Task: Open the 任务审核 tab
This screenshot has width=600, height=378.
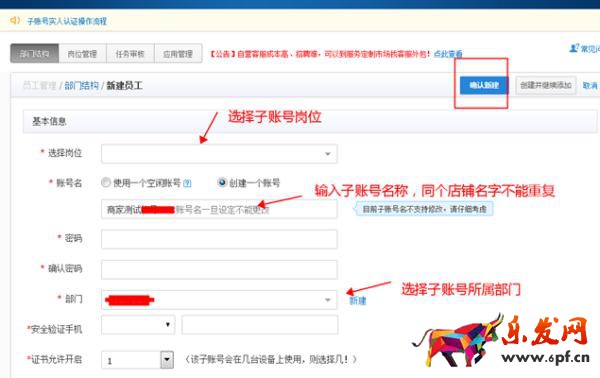Action: (130, 54)
